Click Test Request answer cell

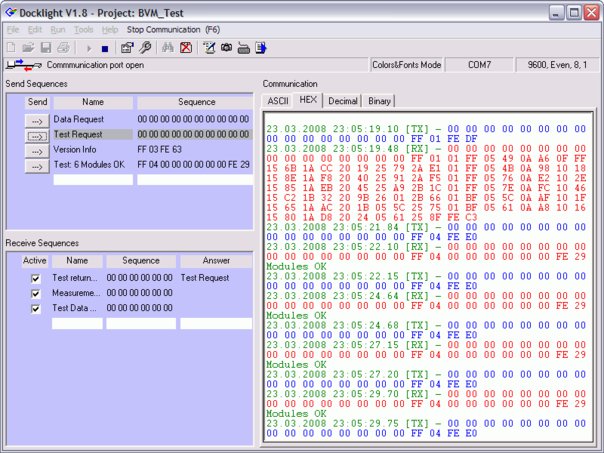tap(205, 278)
